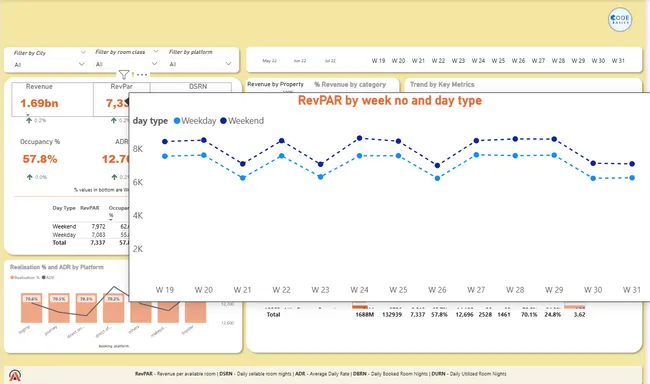Image resolution: width=650 pixels, height=384 pixels.
Task: Select W 30 in the week slicer
Action: 598,61
